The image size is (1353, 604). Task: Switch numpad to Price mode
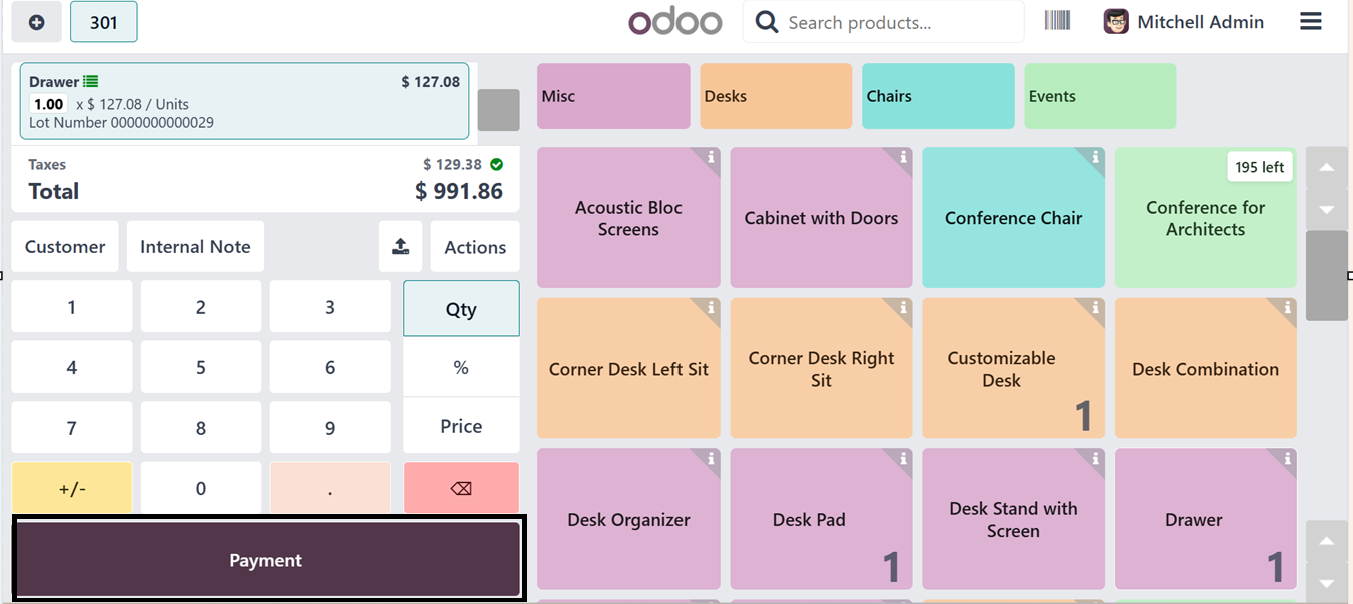[x=461, y=426]
